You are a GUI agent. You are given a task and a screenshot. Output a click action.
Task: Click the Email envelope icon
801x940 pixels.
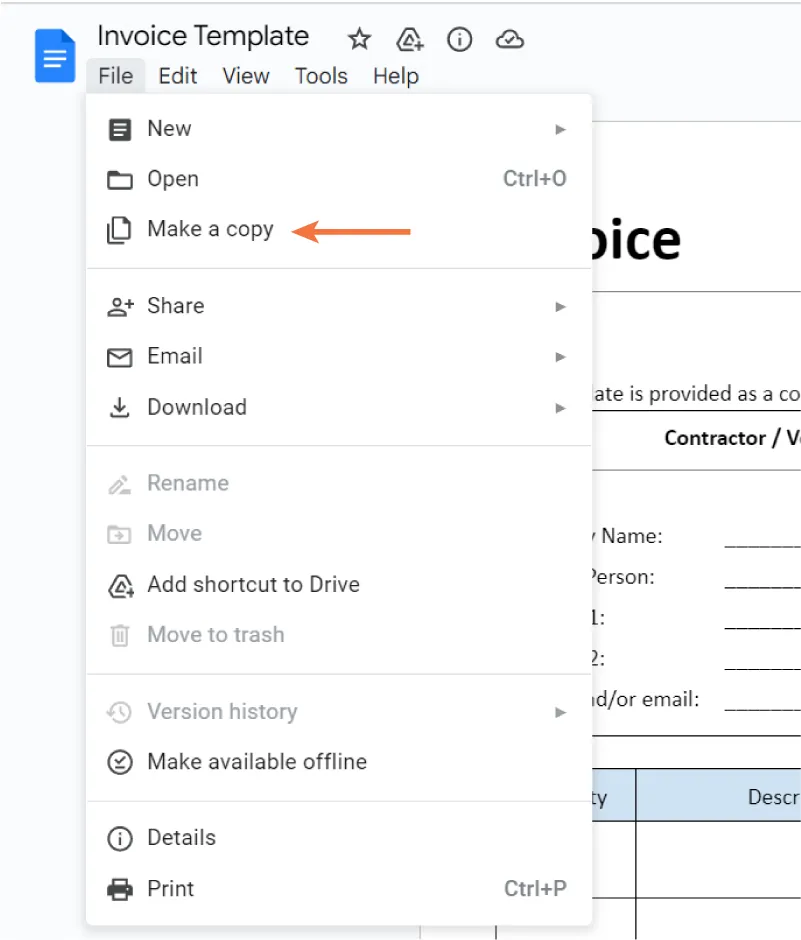click(120, 356)
